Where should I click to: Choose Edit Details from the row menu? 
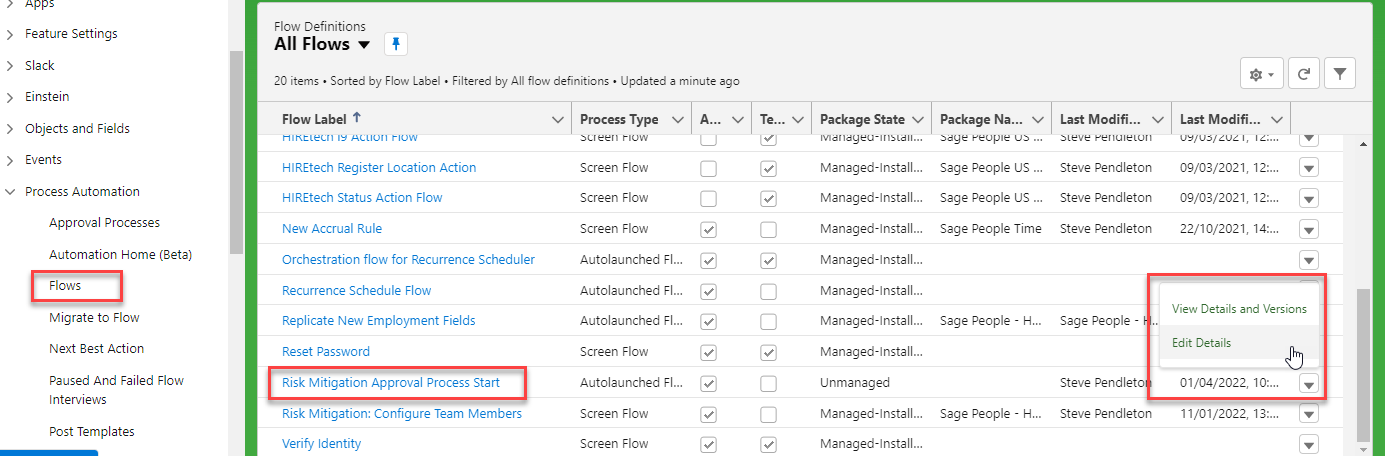coord(1201,343)
